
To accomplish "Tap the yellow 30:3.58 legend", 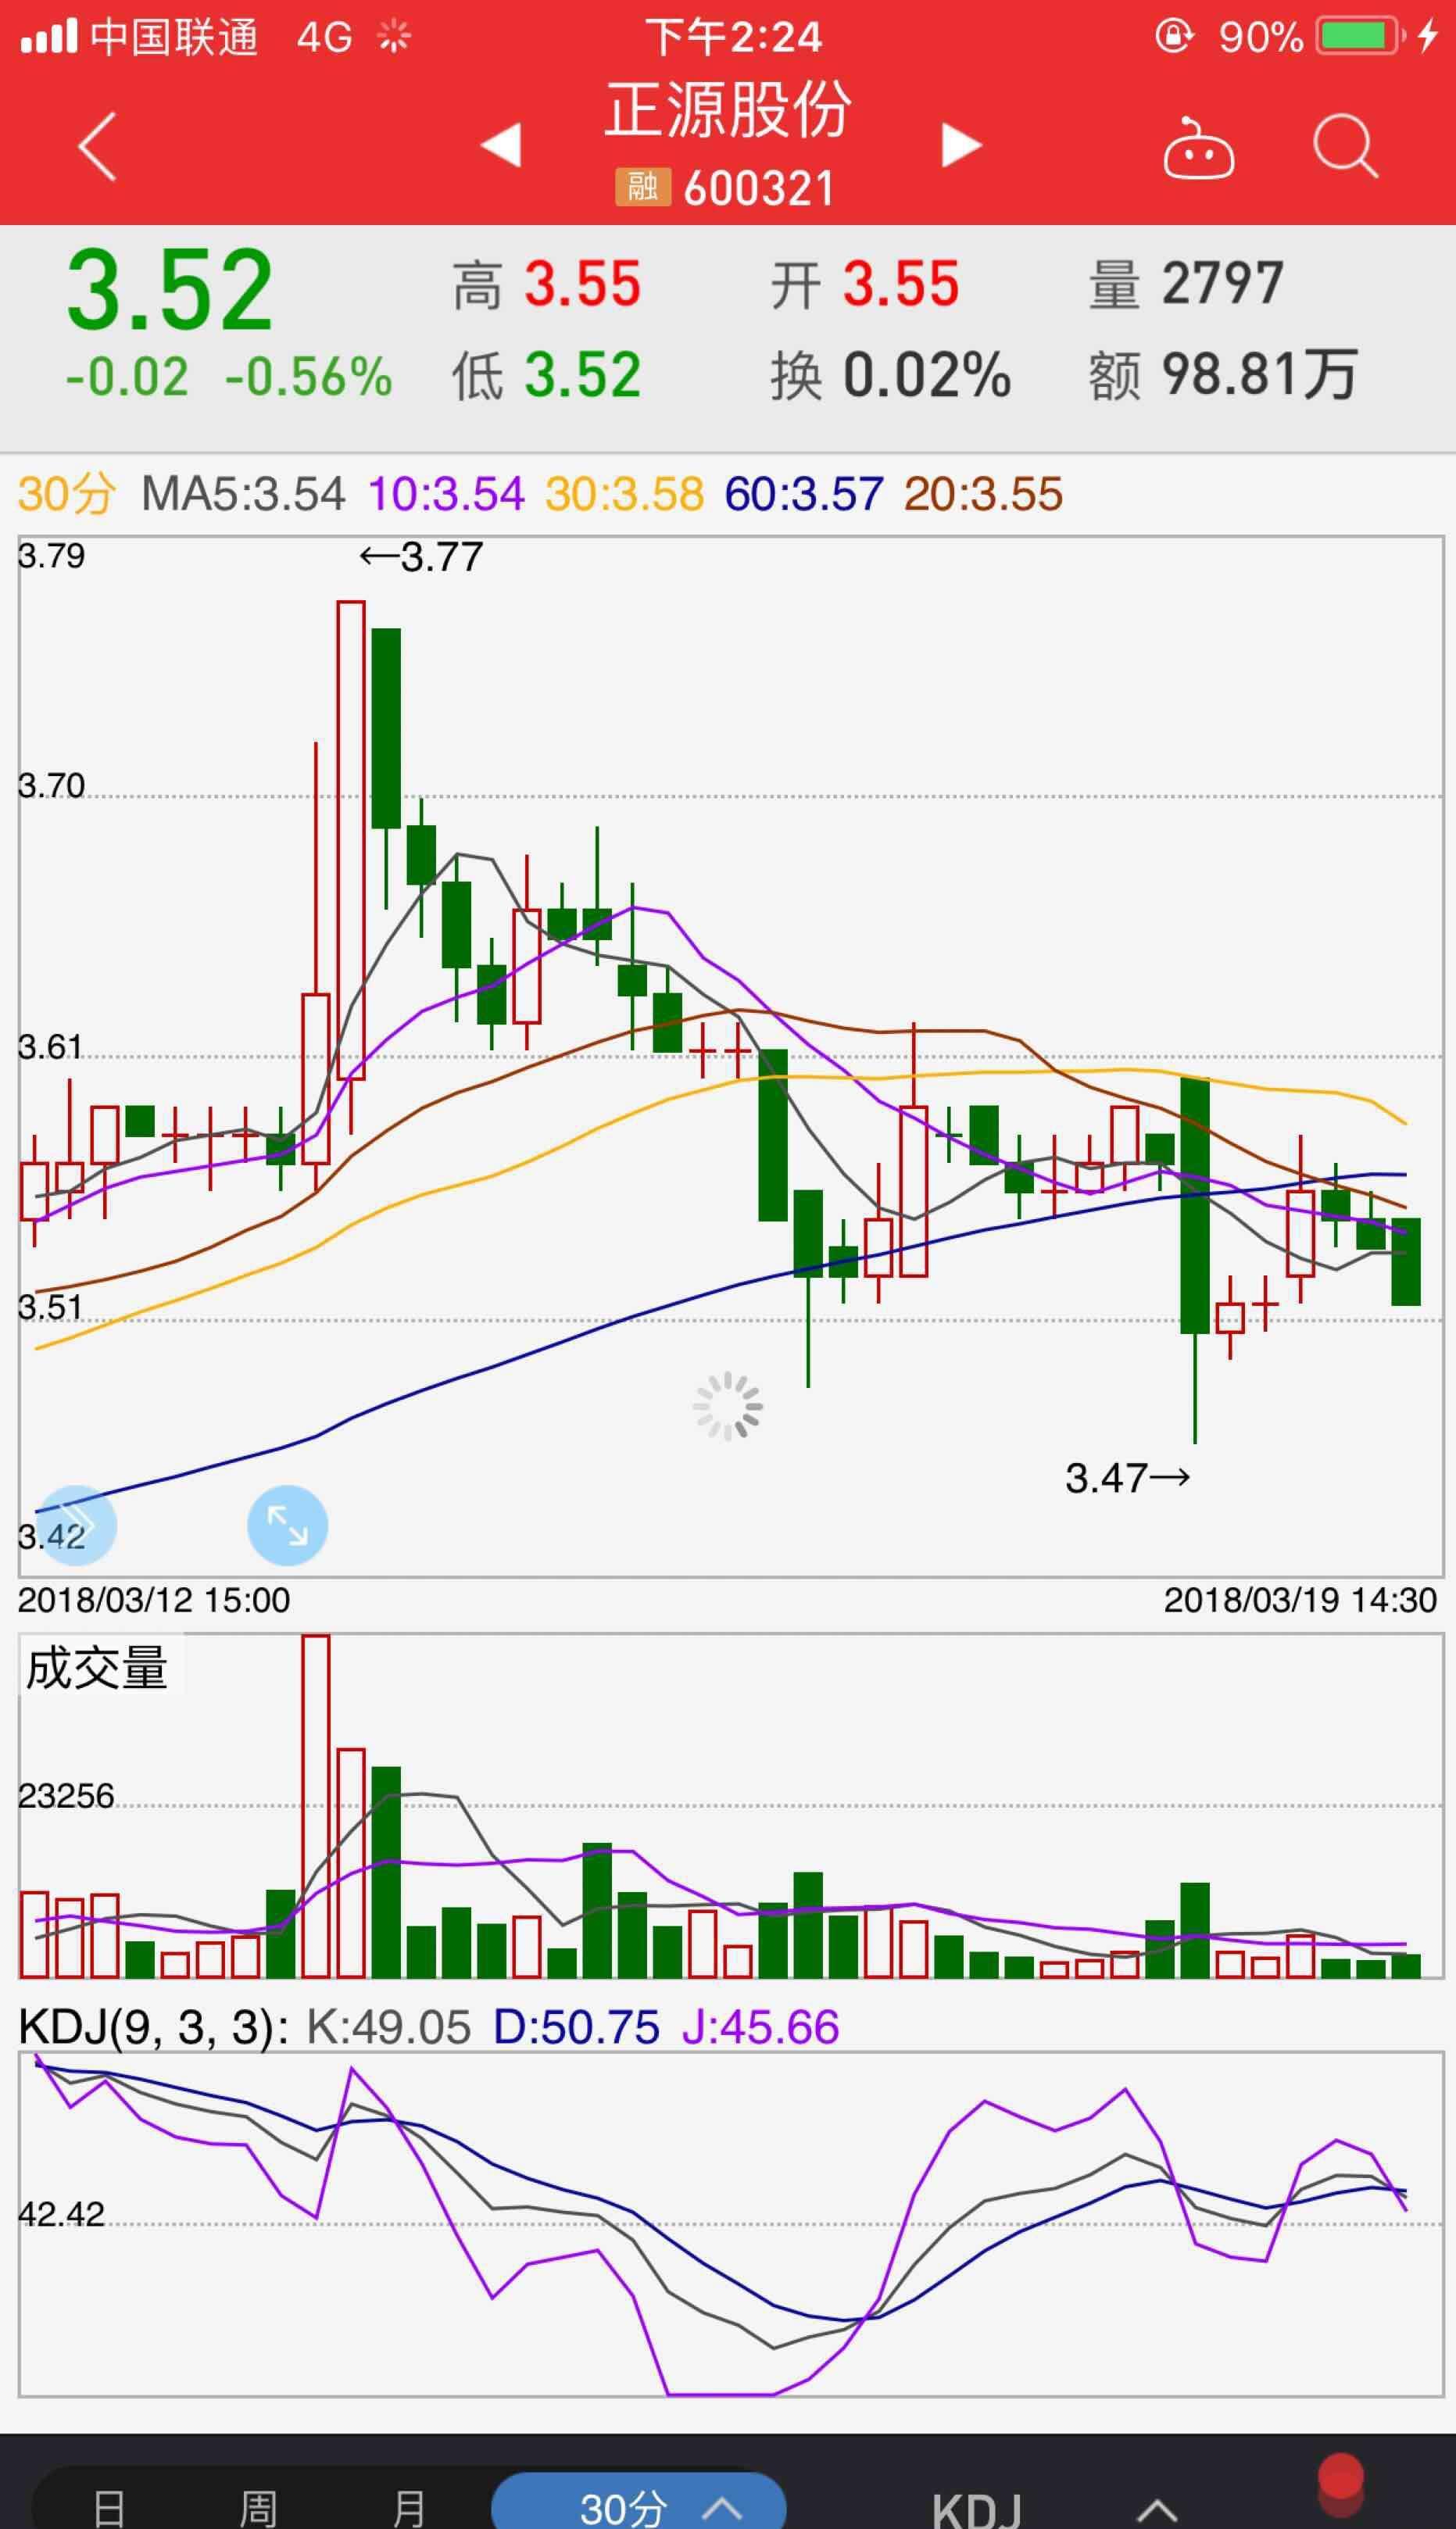I will click(625, 494).
